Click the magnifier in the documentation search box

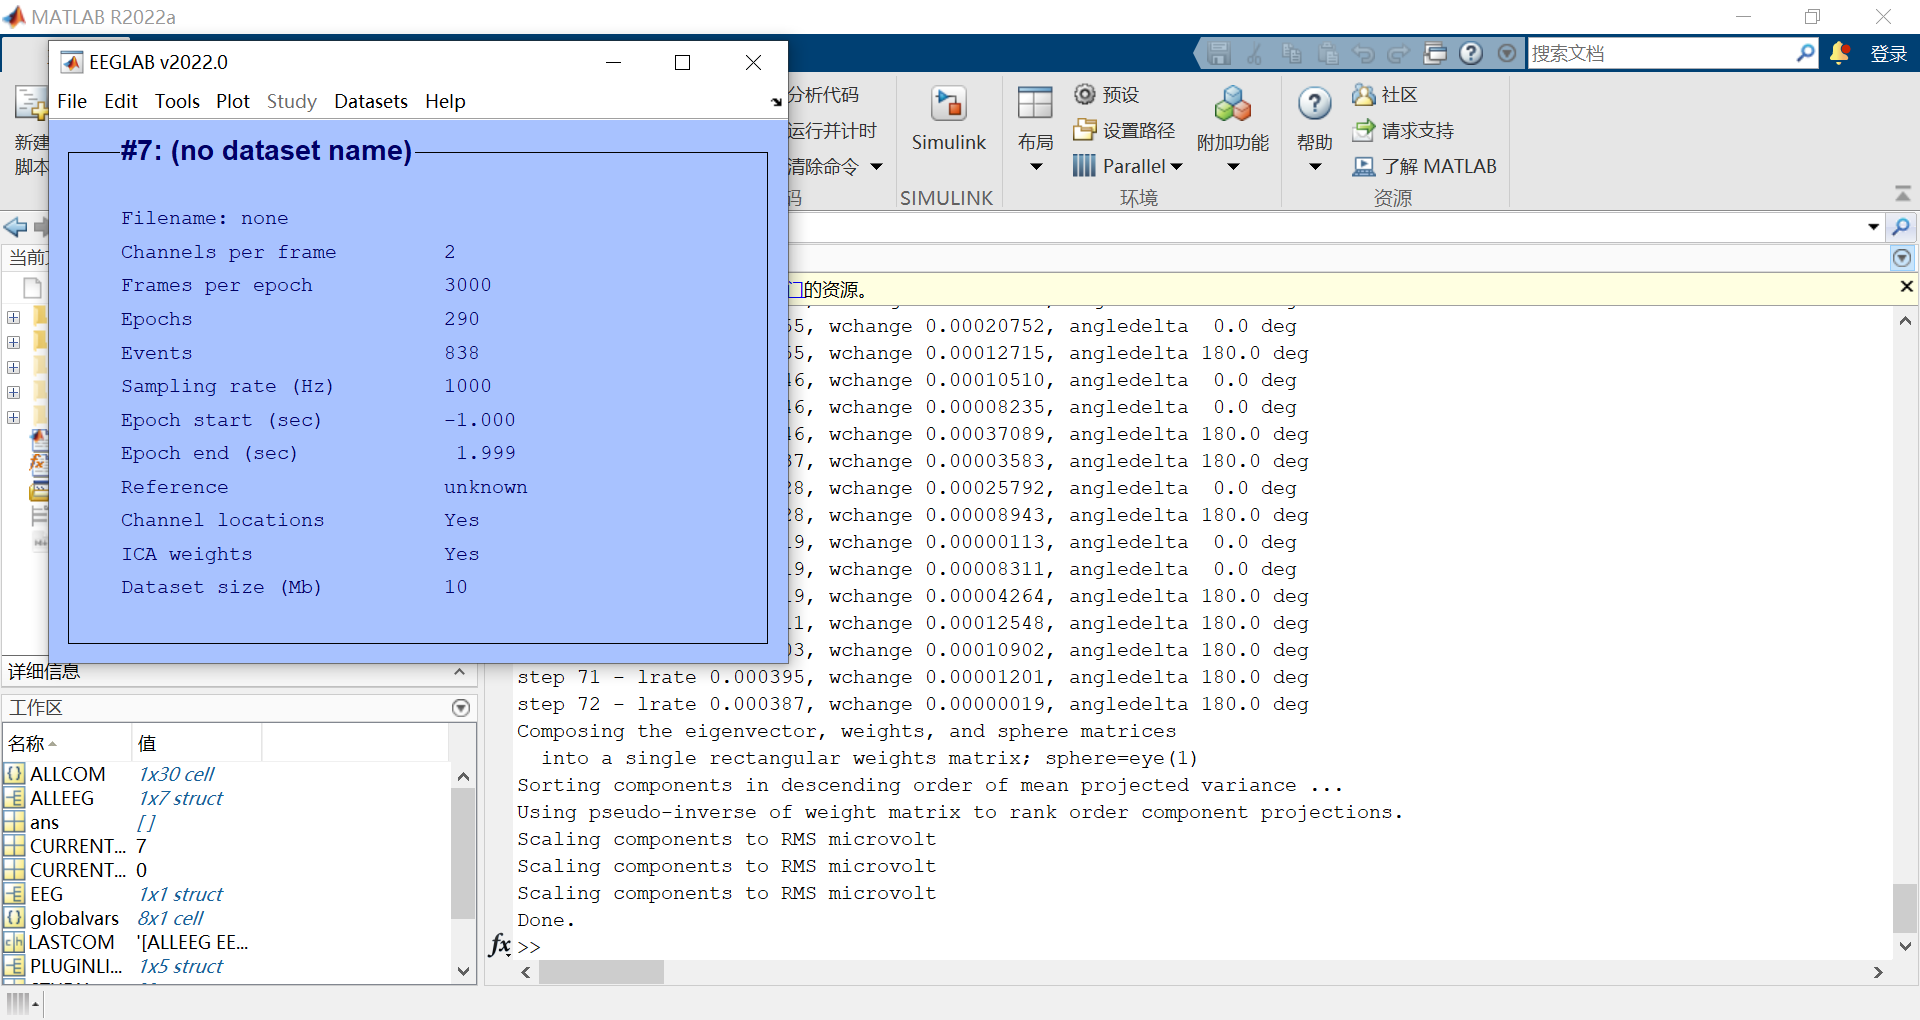pos(1805,53)
